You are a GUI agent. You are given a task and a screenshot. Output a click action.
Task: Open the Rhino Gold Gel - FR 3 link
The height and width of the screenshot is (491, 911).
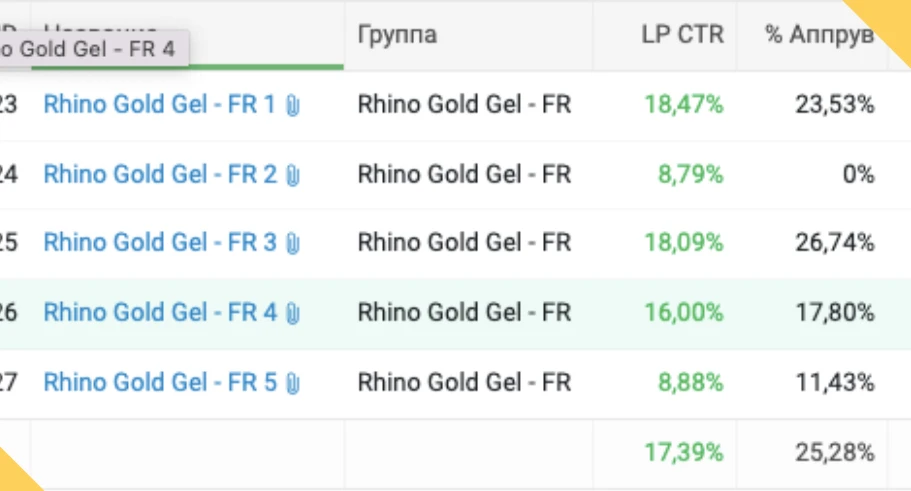click(x=160, y=242)
